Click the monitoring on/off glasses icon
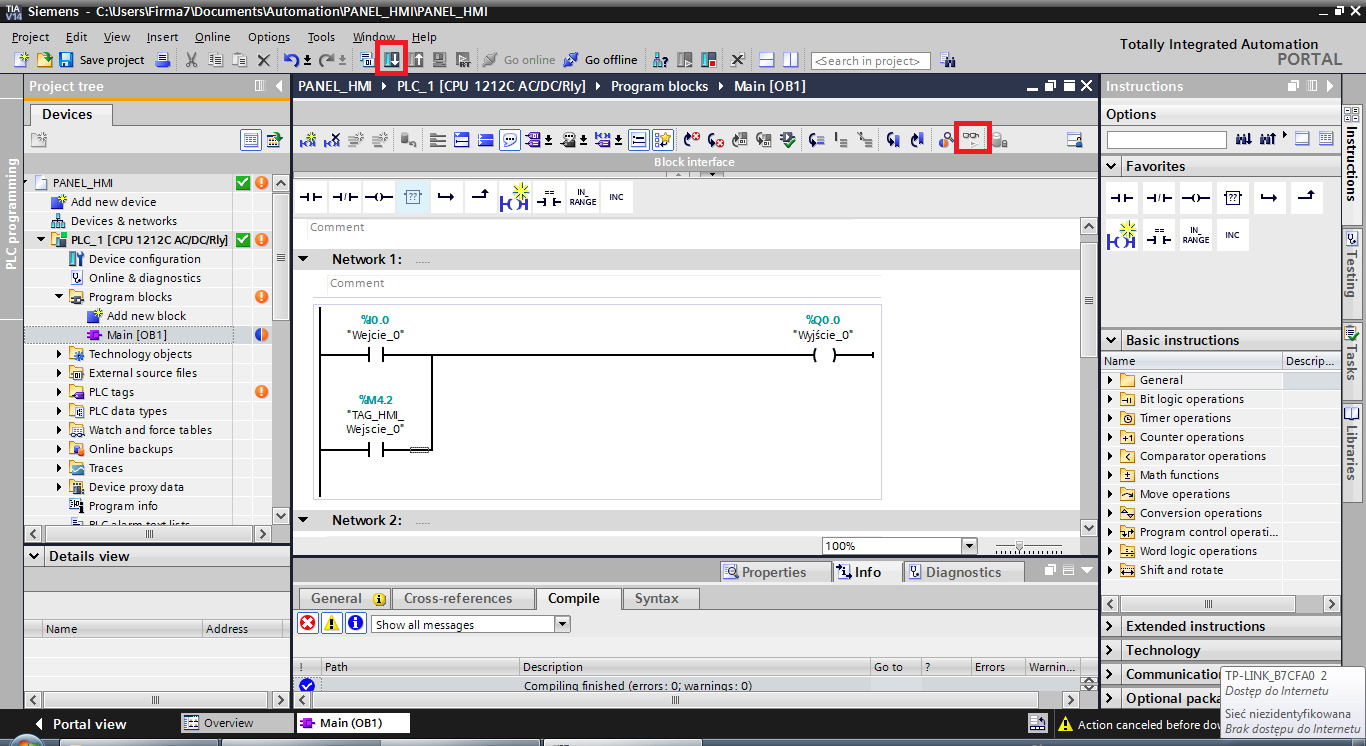The image size is (1366, 746). (x=972, y=139)
